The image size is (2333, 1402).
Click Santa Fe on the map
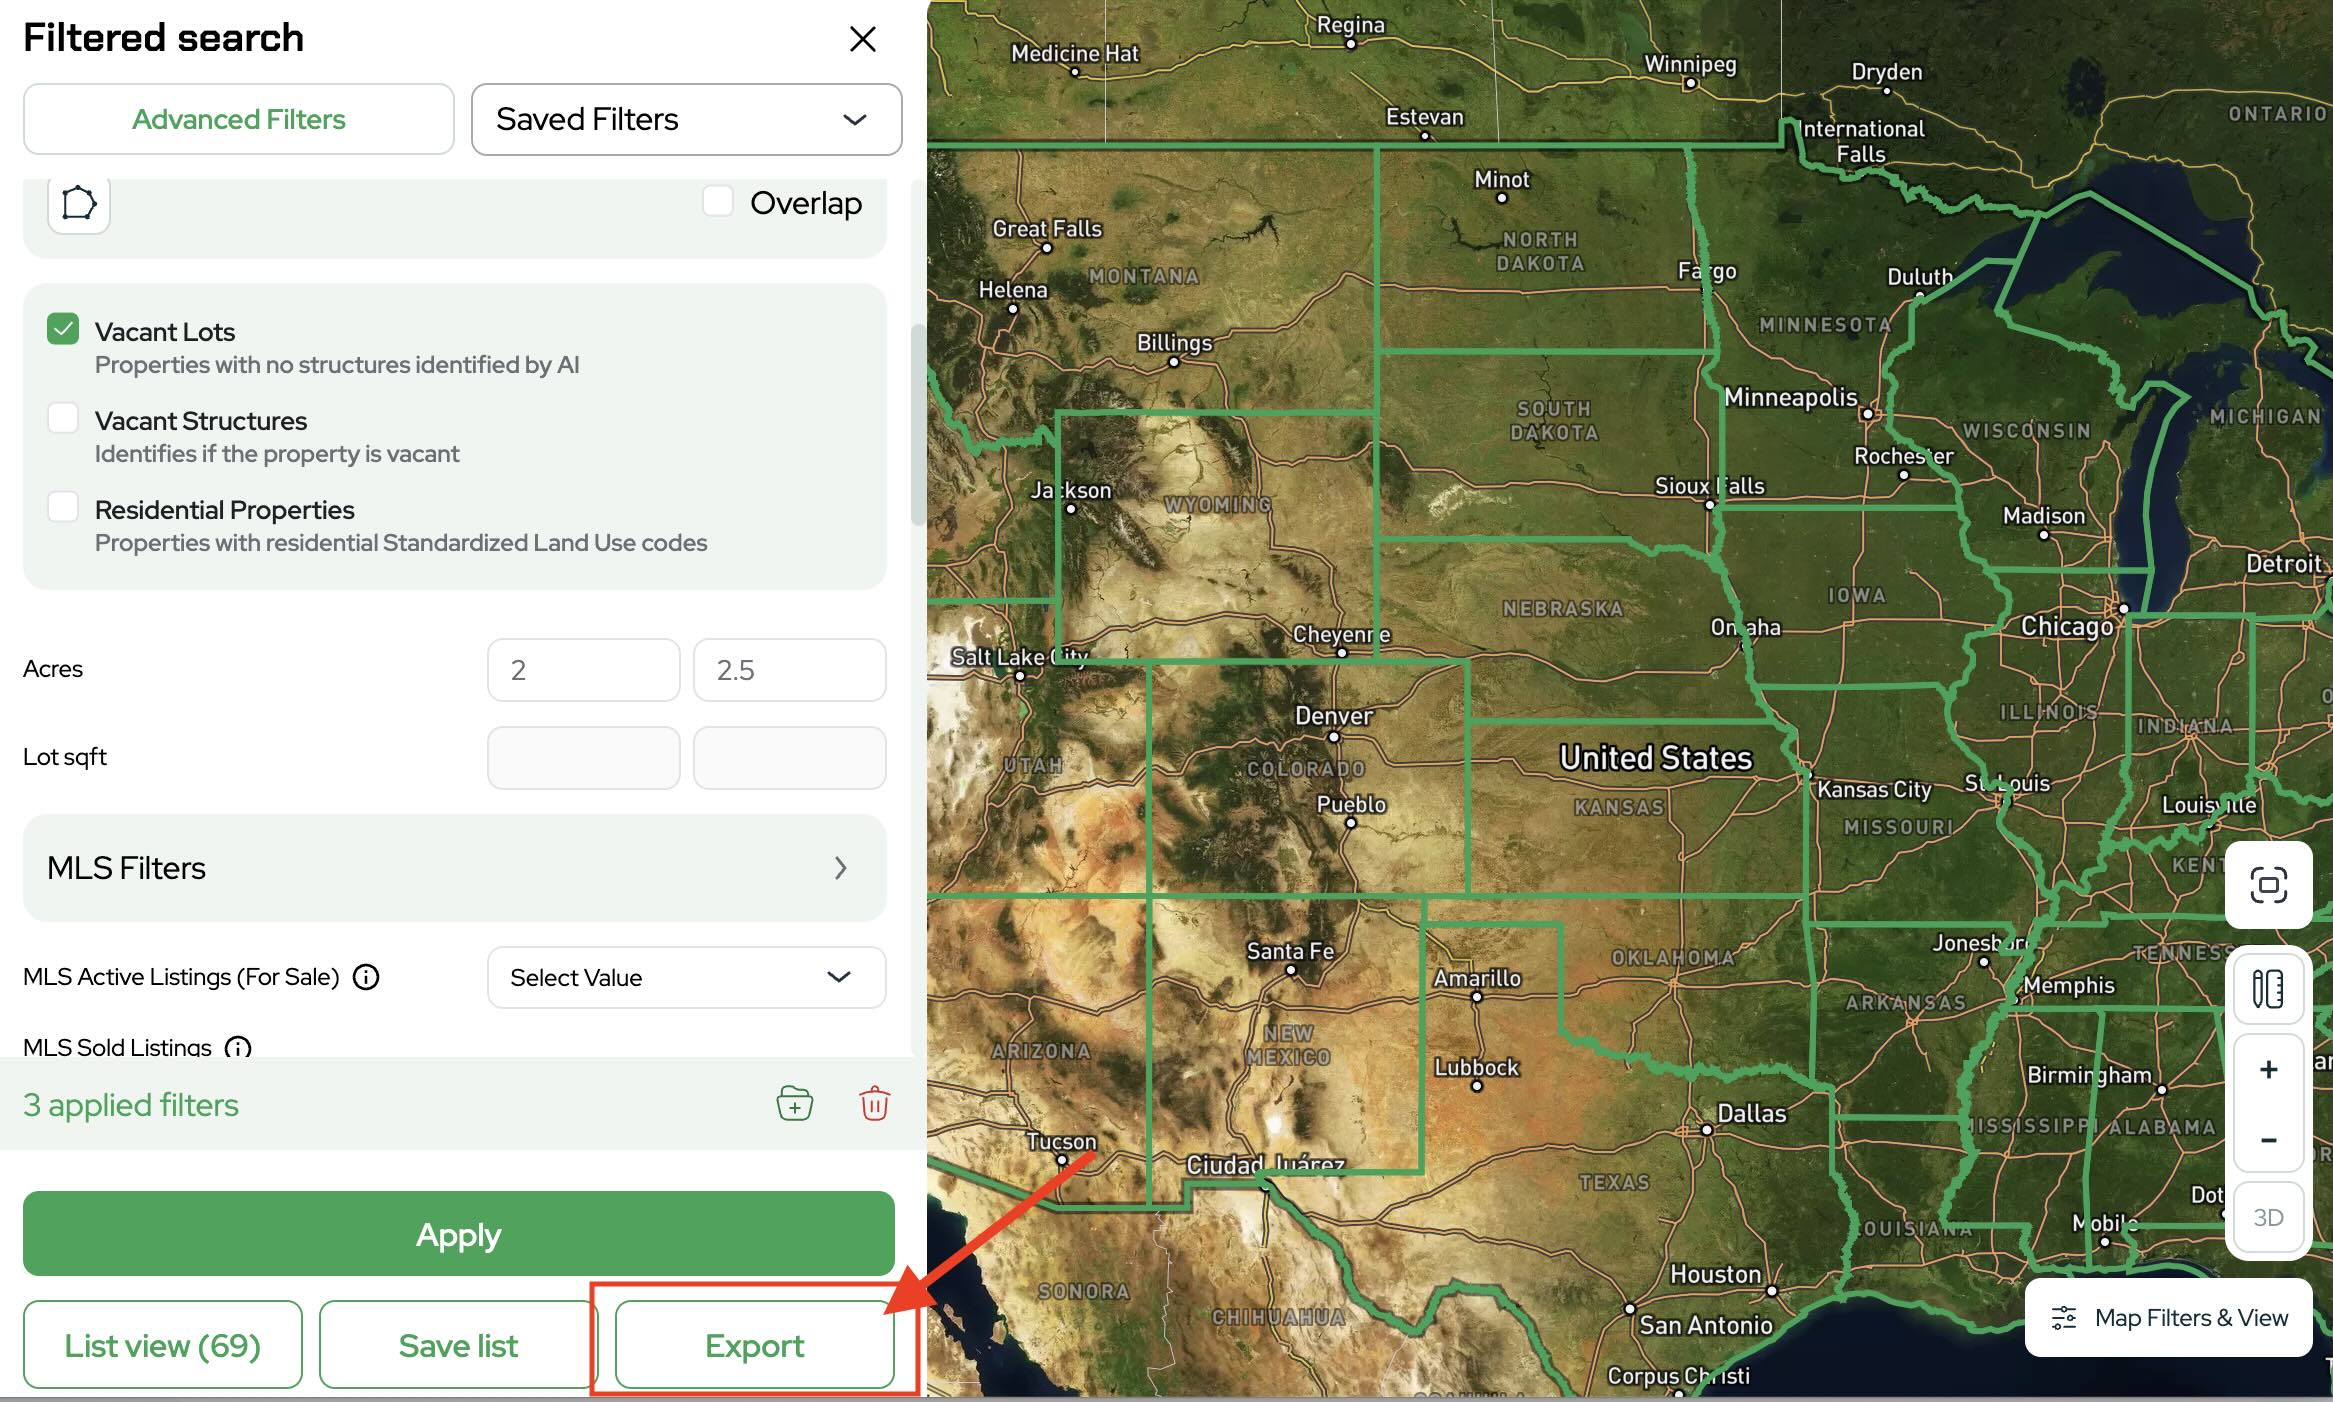(1289, 951)
